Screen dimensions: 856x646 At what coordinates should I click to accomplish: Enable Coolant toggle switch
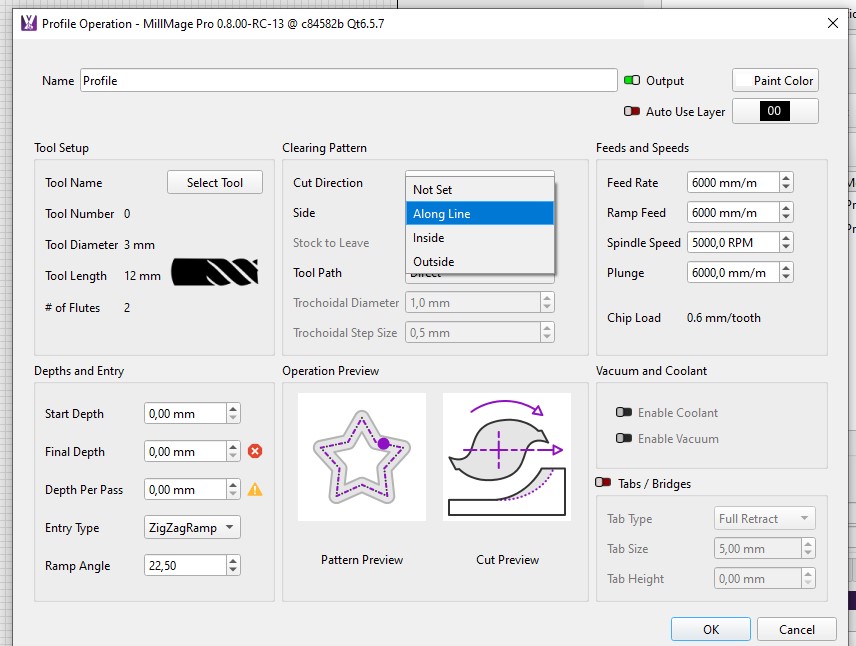(x=624, y=412)
